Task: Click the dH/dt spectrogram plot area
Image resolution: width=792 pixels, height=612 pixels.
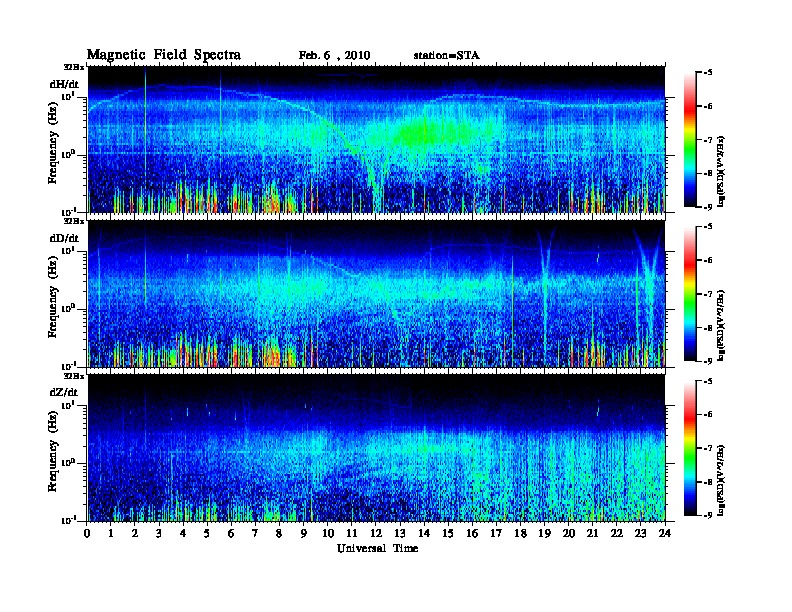Action: coord(376,139)
